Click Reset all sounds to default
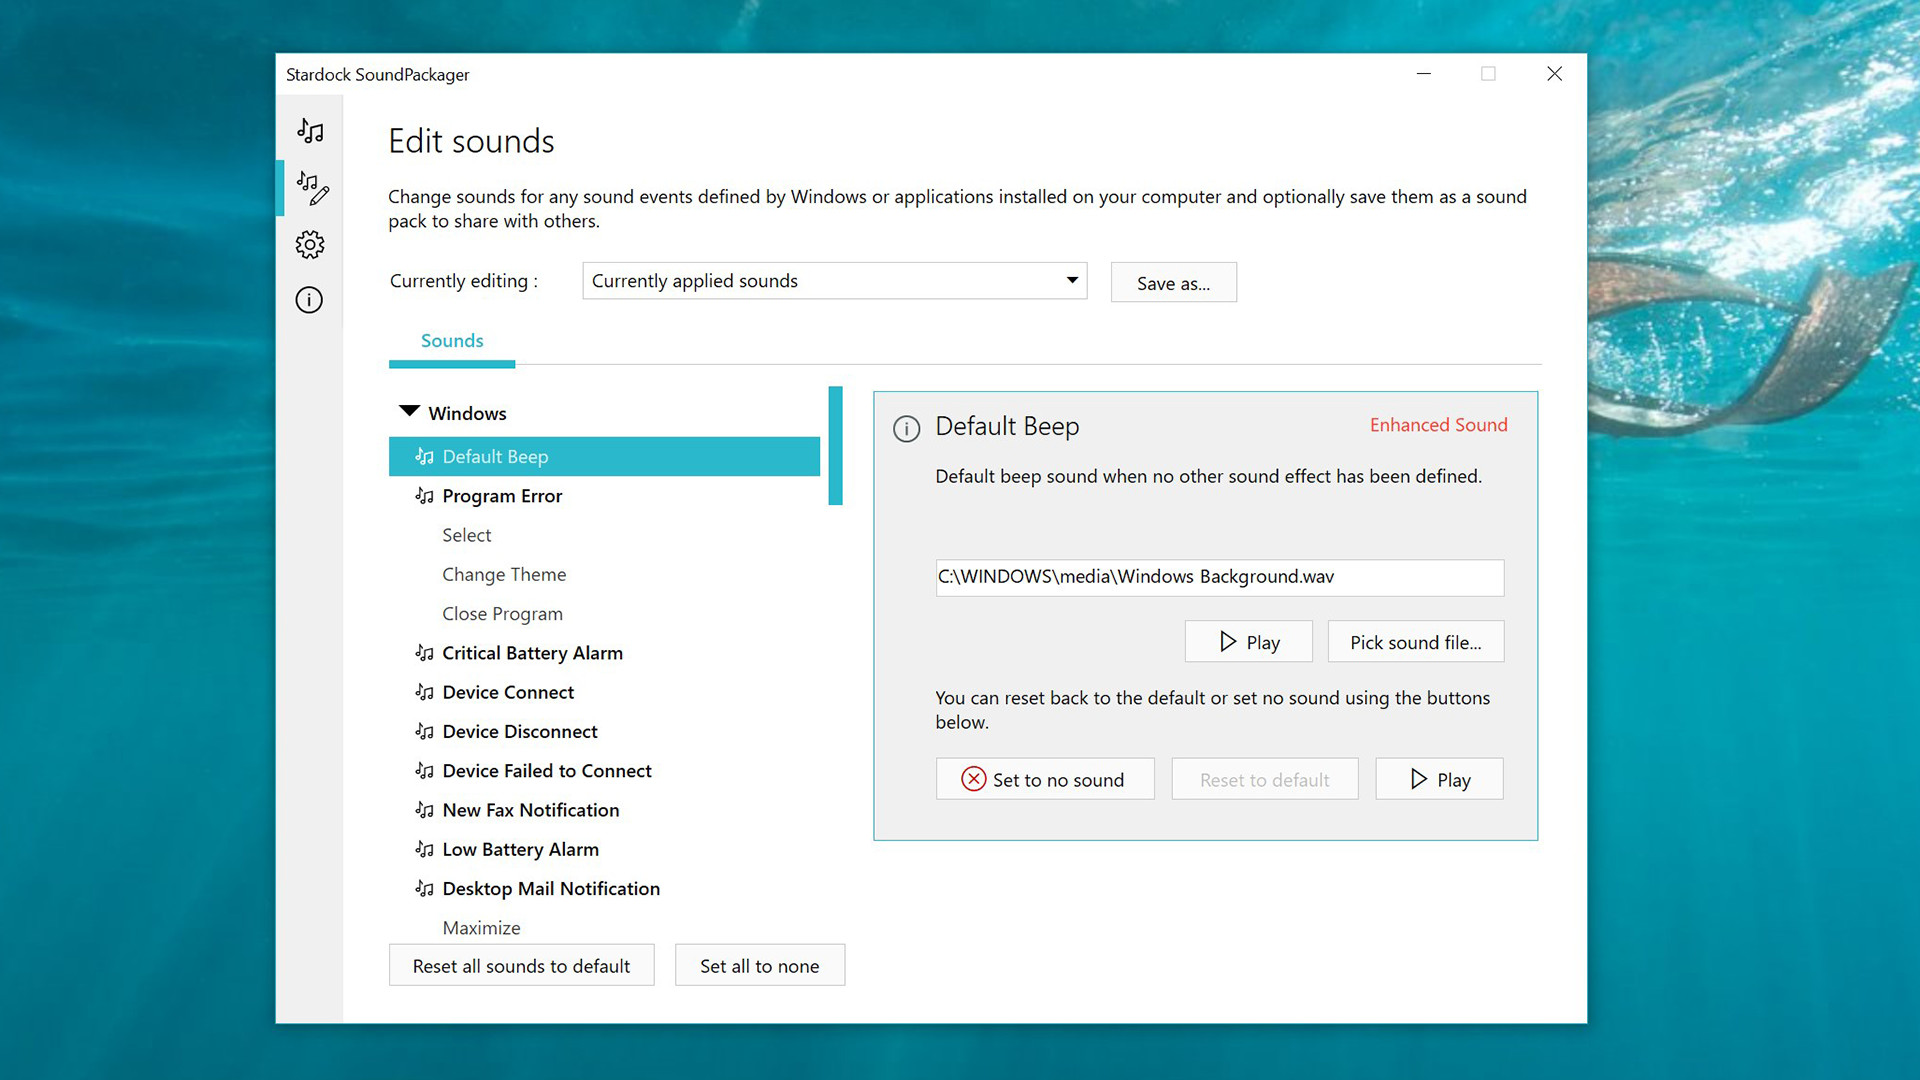 tap(521, 965)
